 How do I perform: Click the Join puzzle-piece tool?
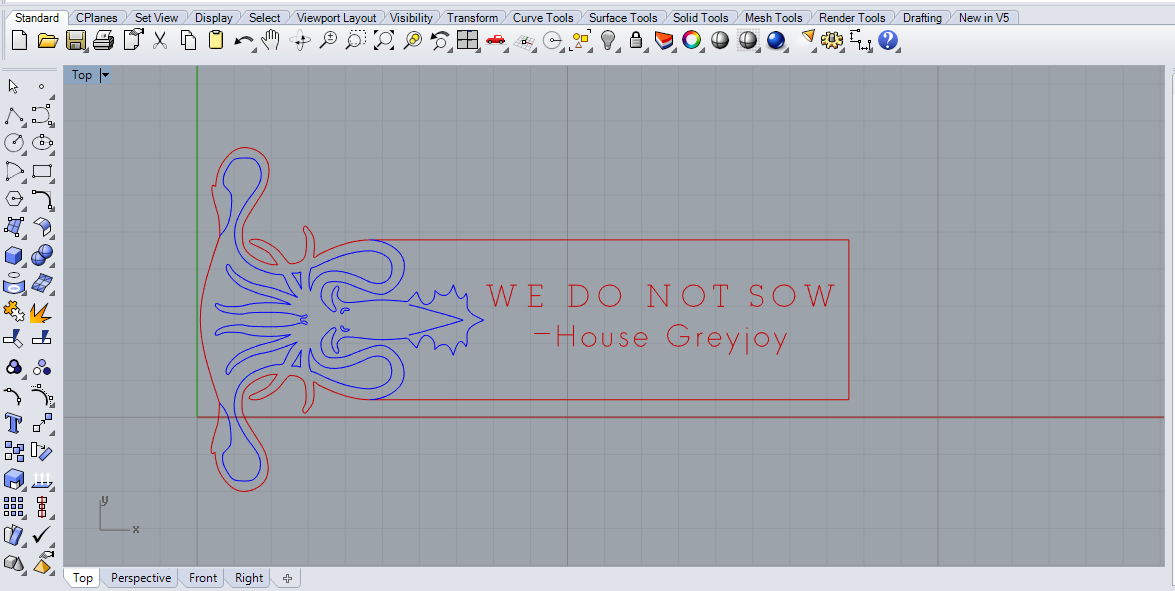(13, 311)
